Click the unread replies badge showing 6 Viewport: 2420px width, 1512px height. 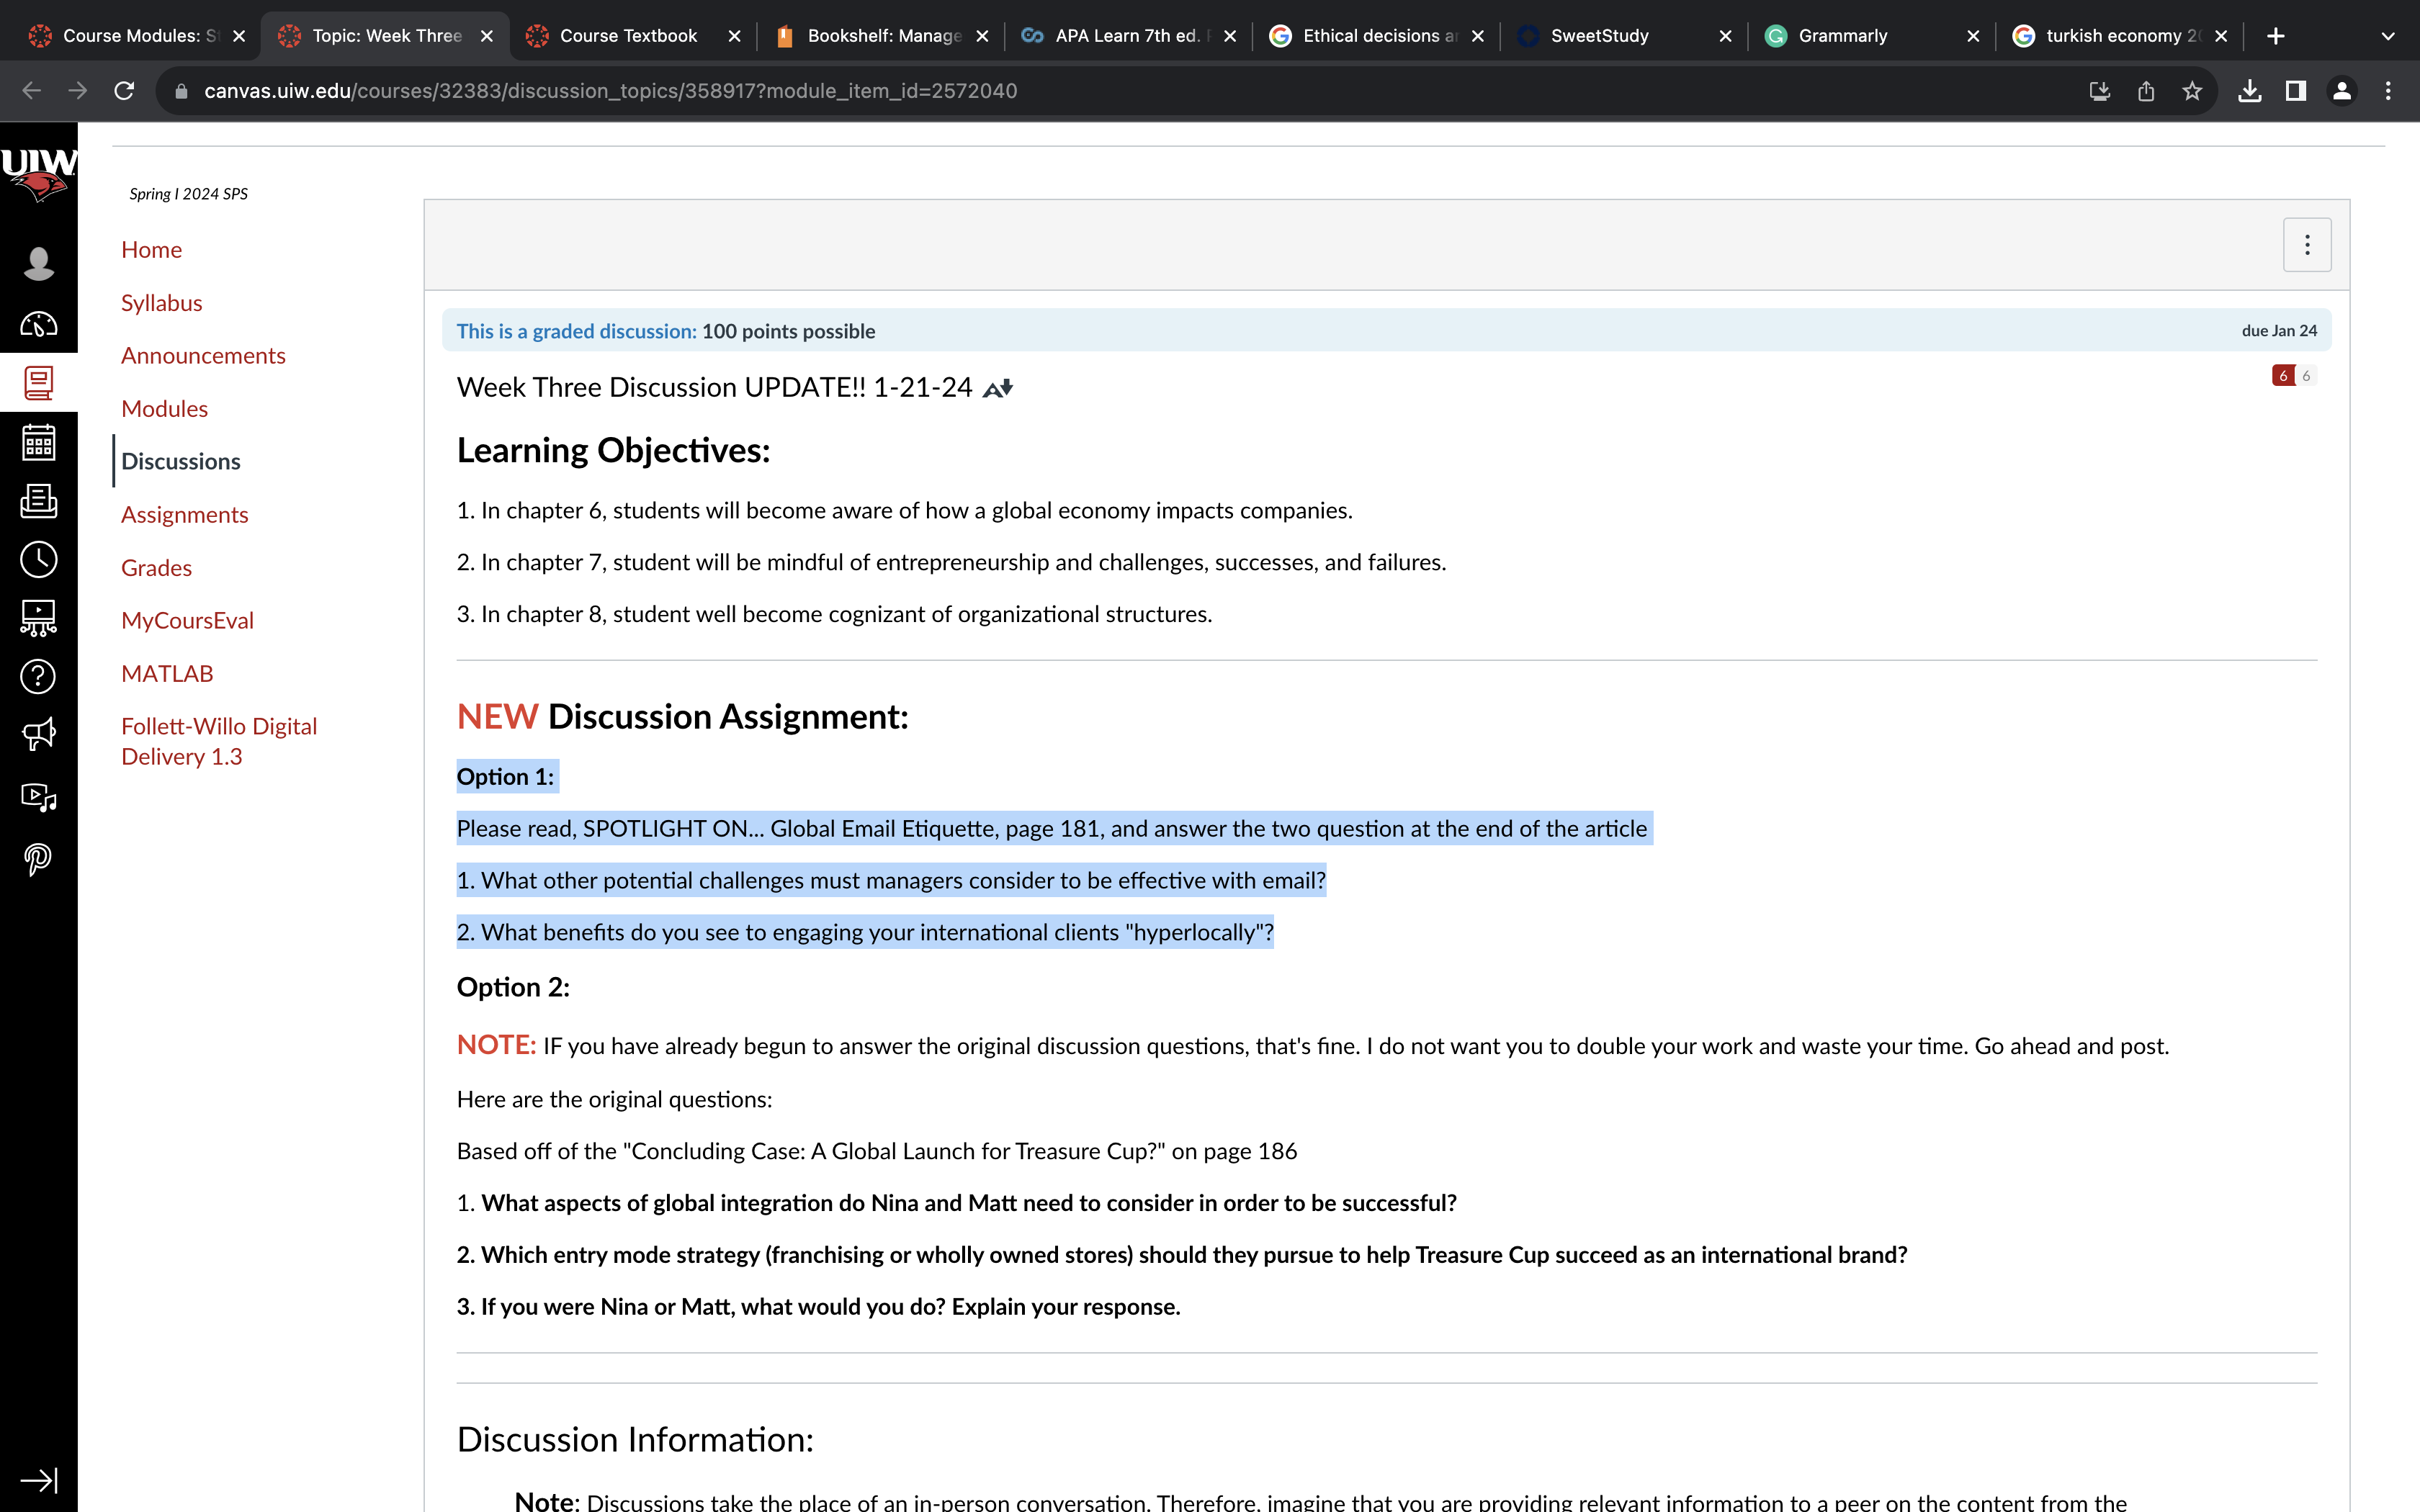2283,376
